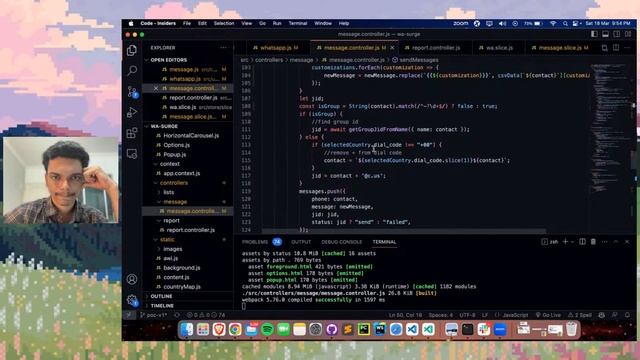Close the terminal panel
This screenshot has width=640, height=360.
point(627,242)
